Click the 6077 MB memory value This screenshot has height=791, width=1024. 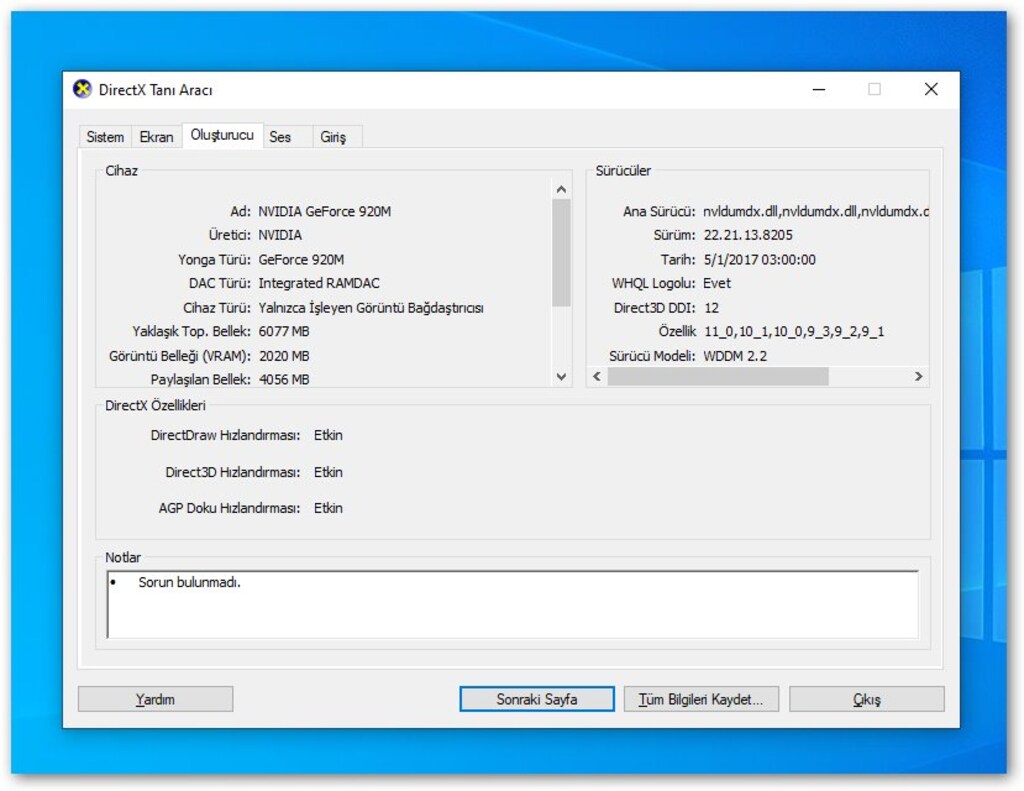tap(284, 331)
